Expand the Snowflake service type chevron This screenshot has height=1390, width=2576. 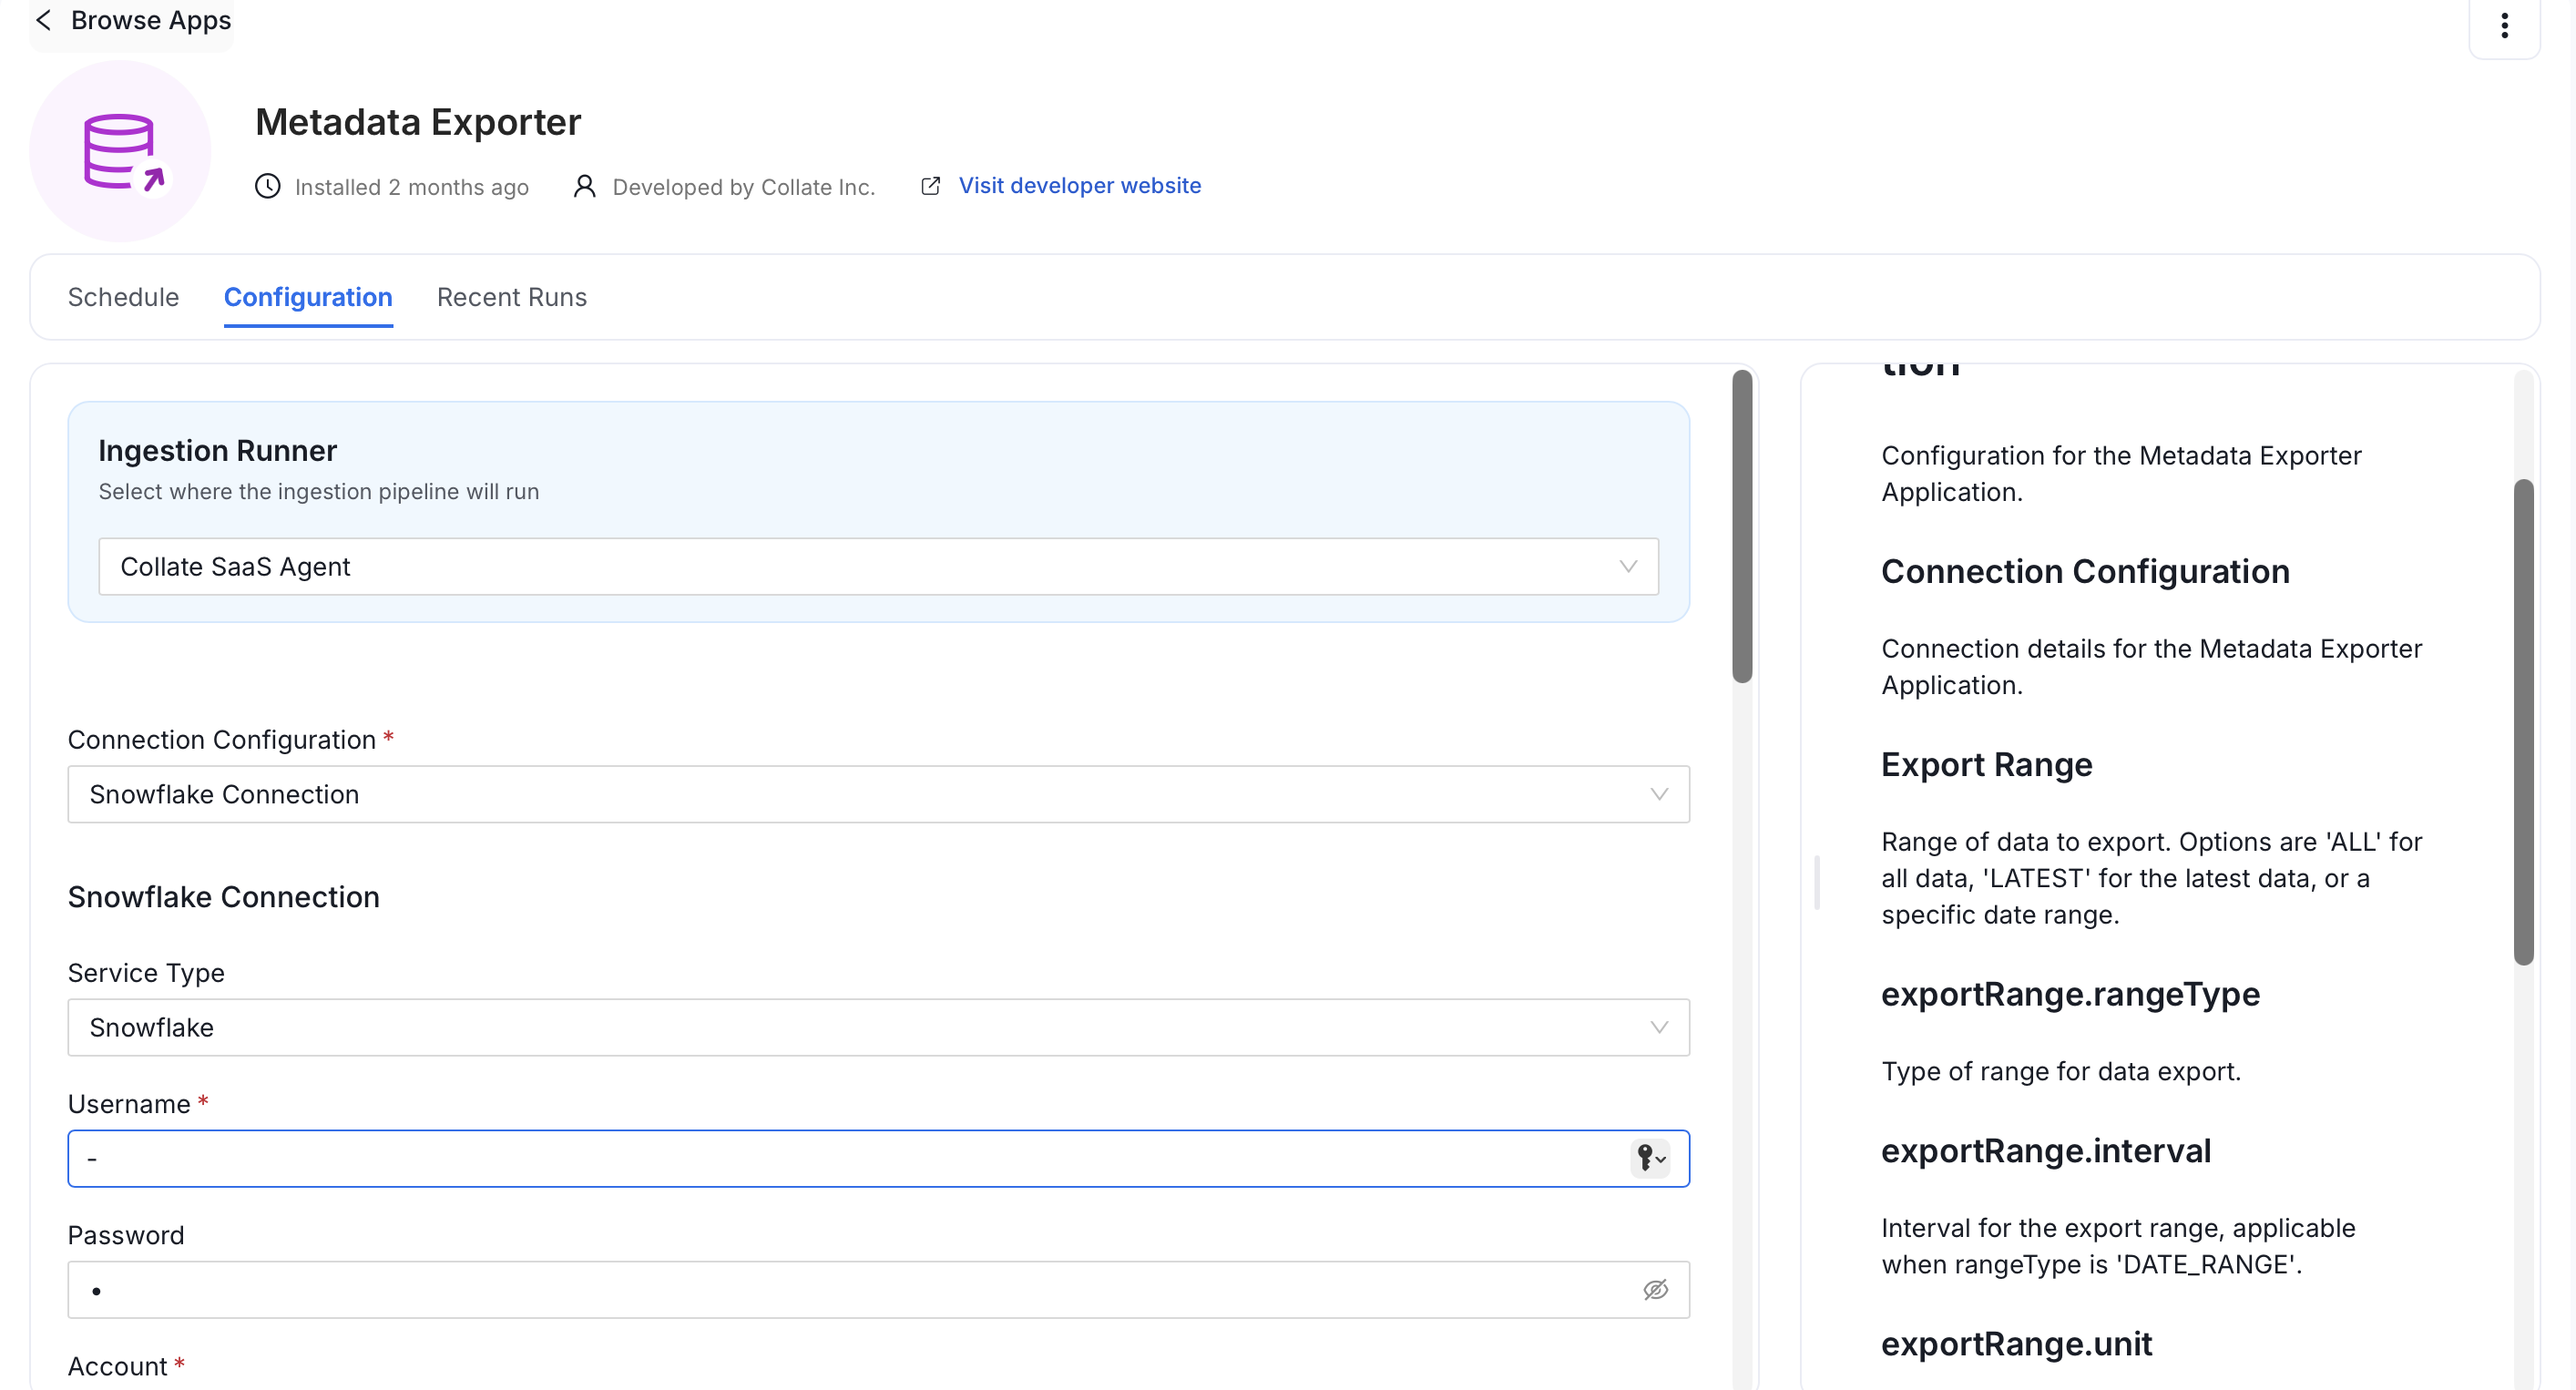[1659, 1027]
